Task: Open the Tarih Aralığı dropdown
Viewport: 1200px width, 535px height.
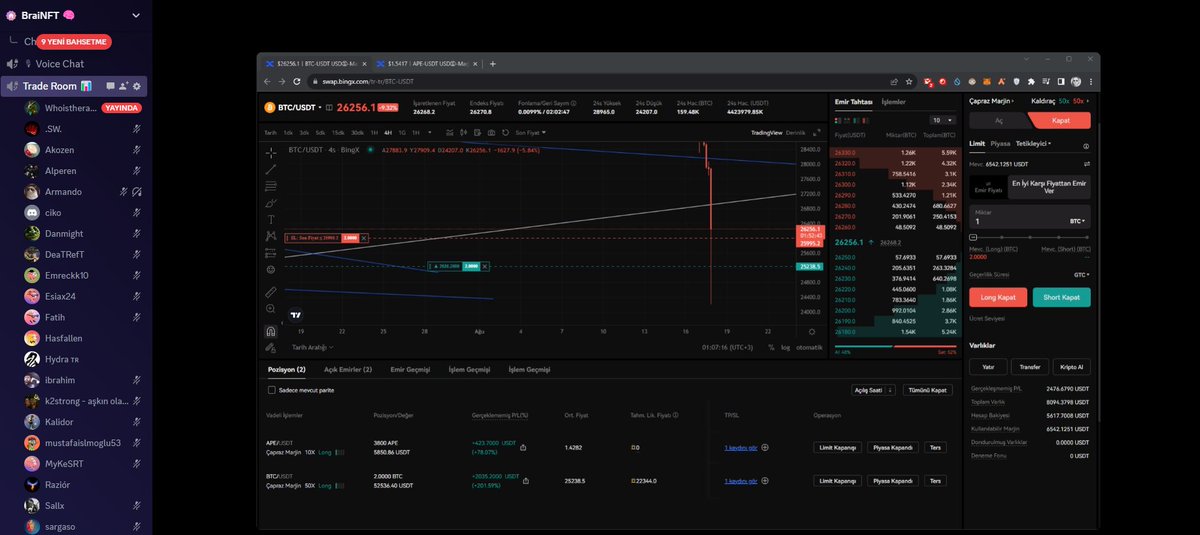Action: click(311, 347)
